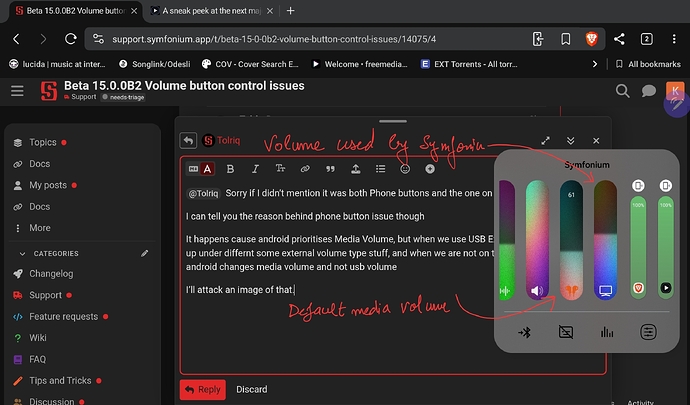Toggle rich text editor mode button

[x=200, y=169]
